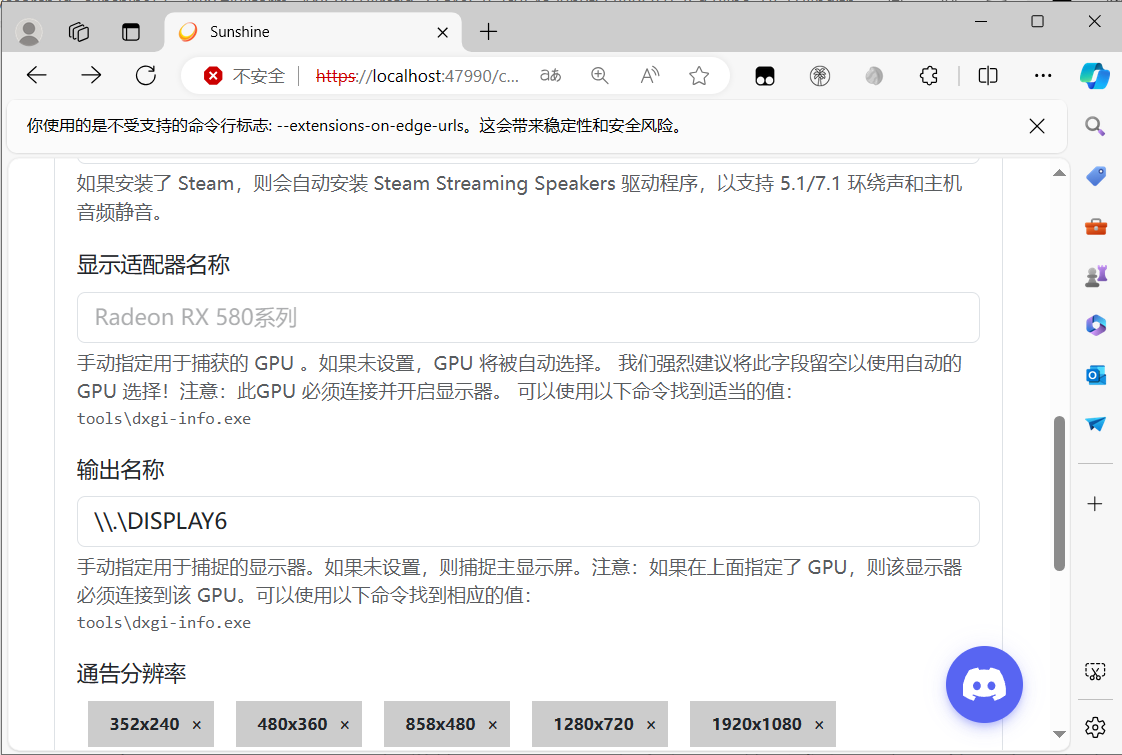Click the round tree extension icon
Screen dimensions: 1122x755
[819, 76]
